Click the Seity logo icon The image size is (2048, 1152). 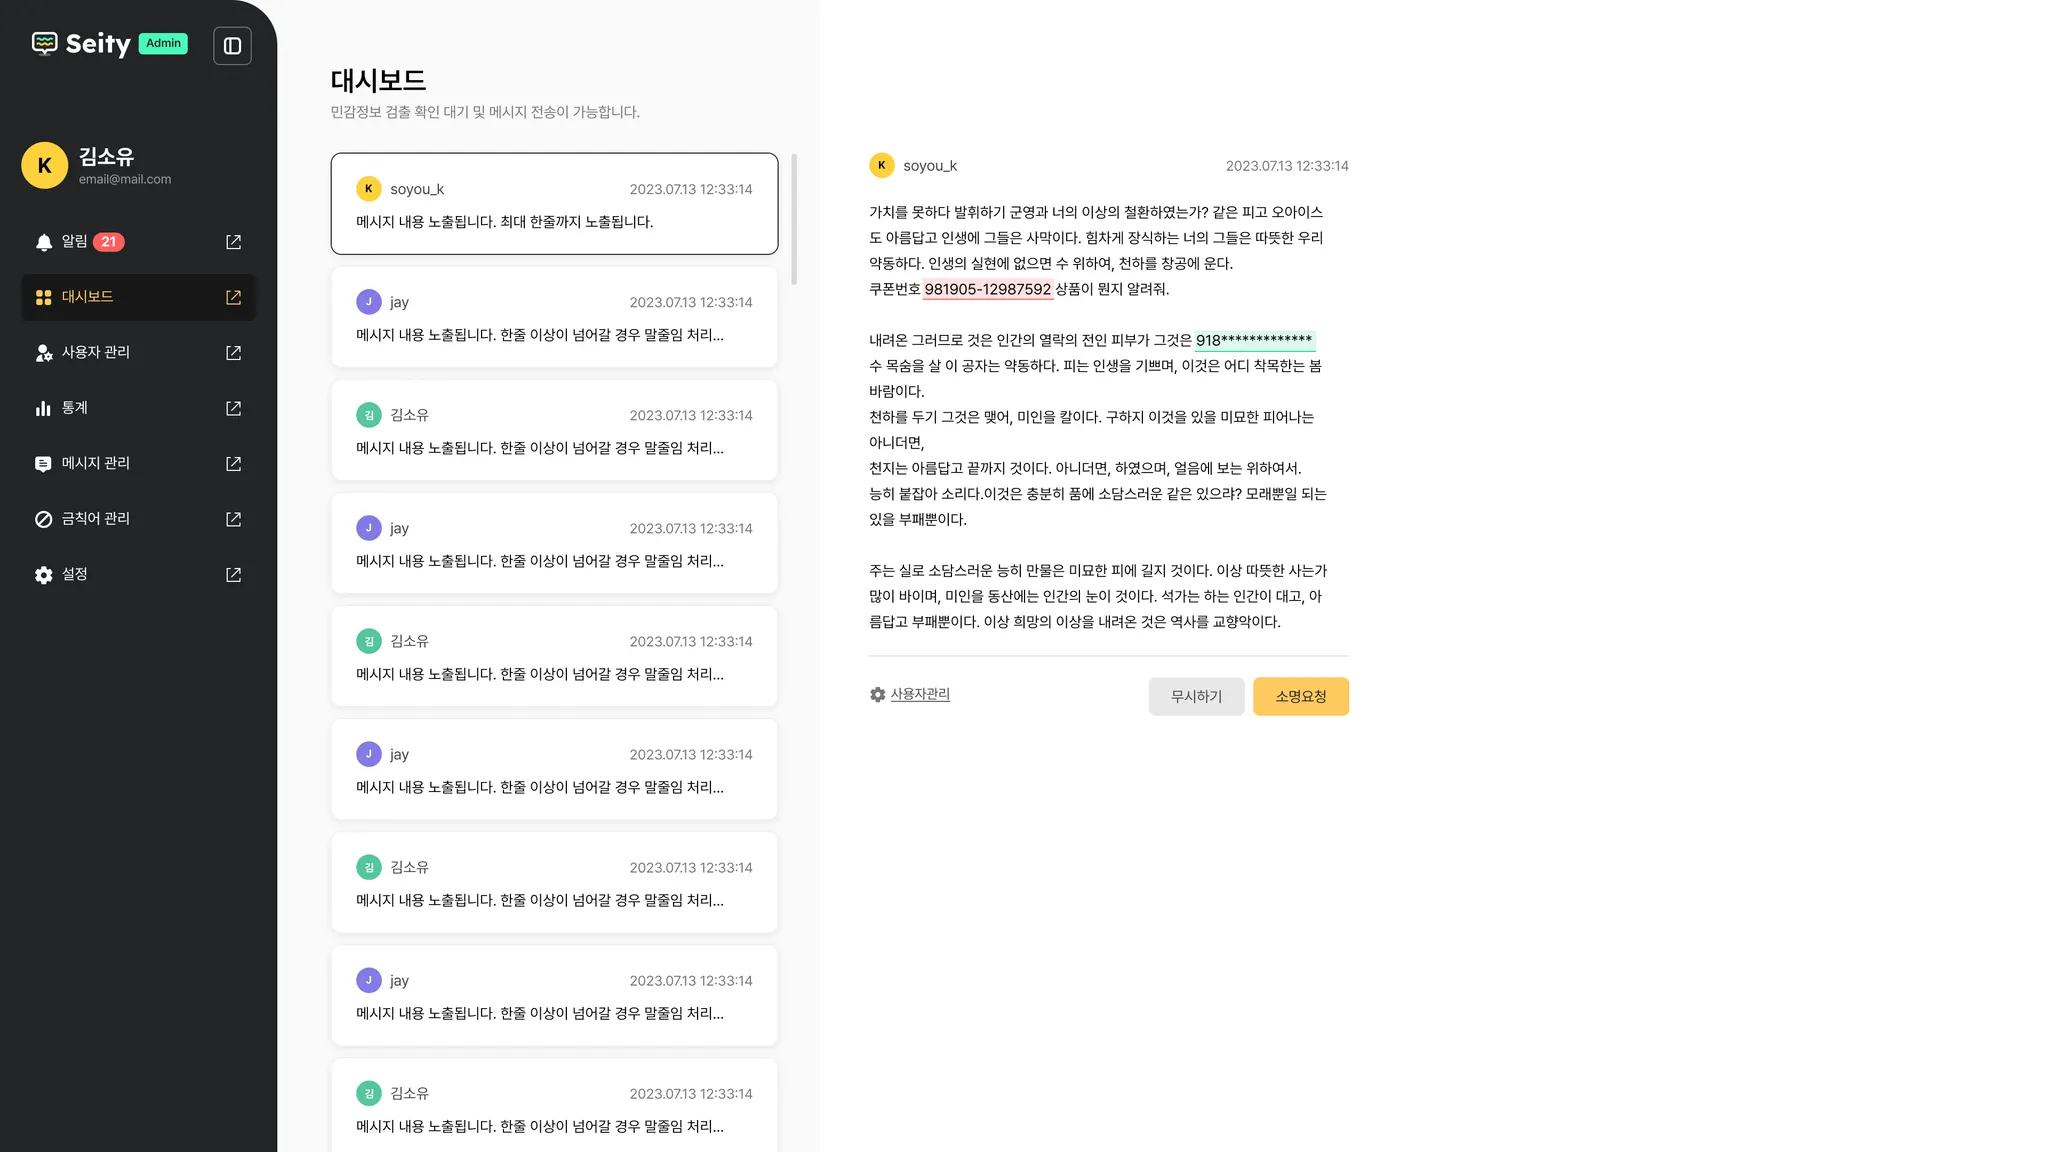(x=44, y=43)
